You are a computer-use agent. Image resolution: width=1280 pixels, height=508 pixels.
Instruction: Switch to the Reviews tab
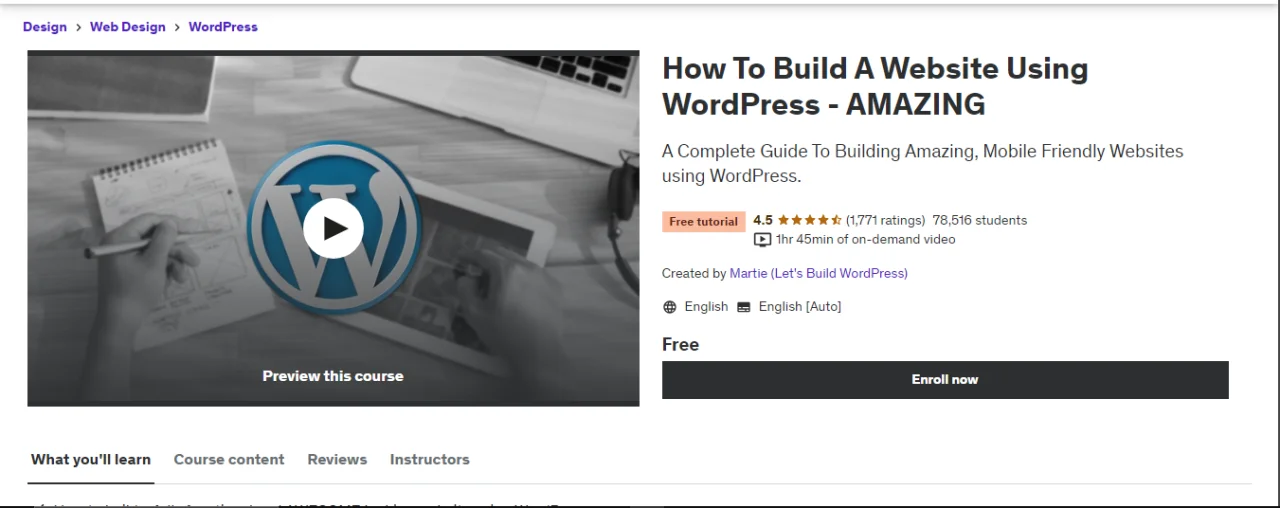(337, 460)
